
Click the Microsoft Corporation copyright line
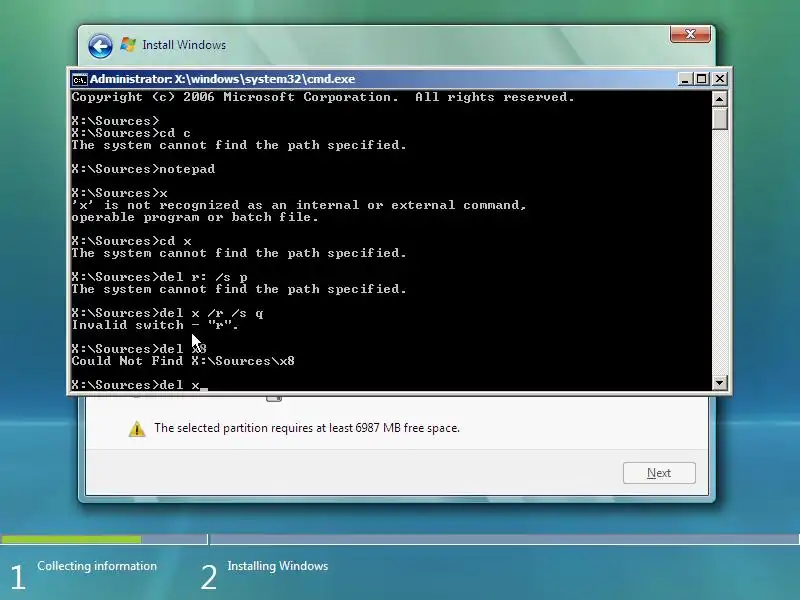323,97
